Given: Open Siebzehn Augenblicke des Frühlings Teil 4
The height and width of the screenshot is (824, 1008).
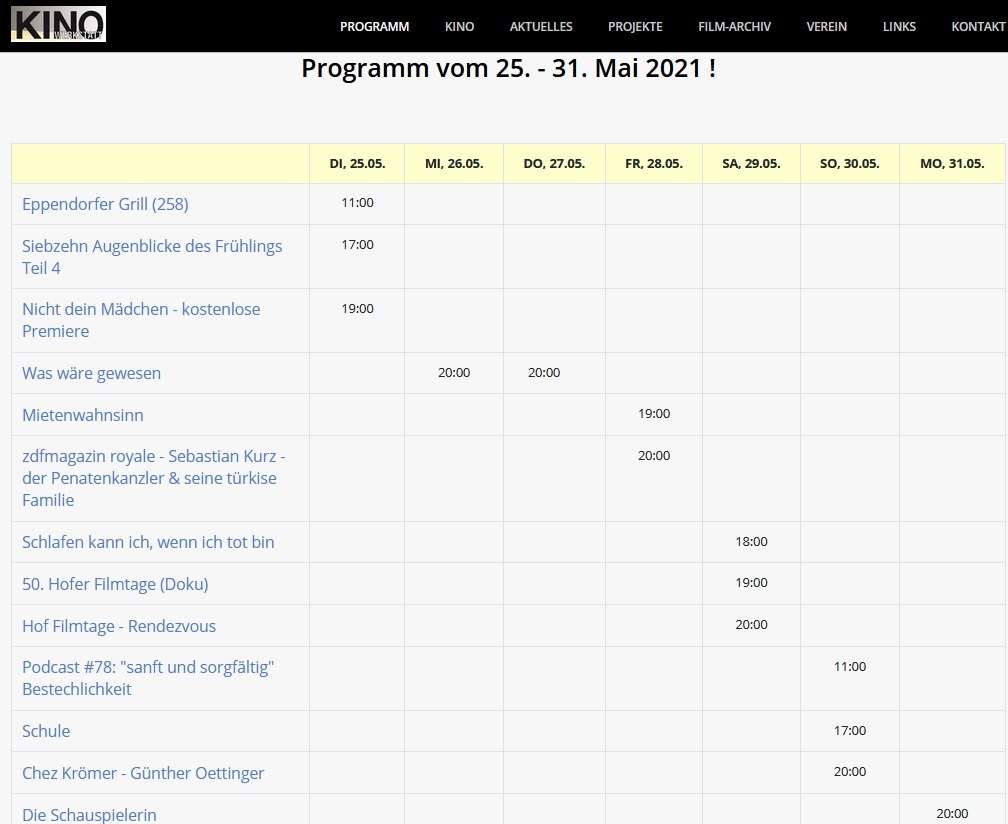Looking at the screenshot, I should coord(152,256).
